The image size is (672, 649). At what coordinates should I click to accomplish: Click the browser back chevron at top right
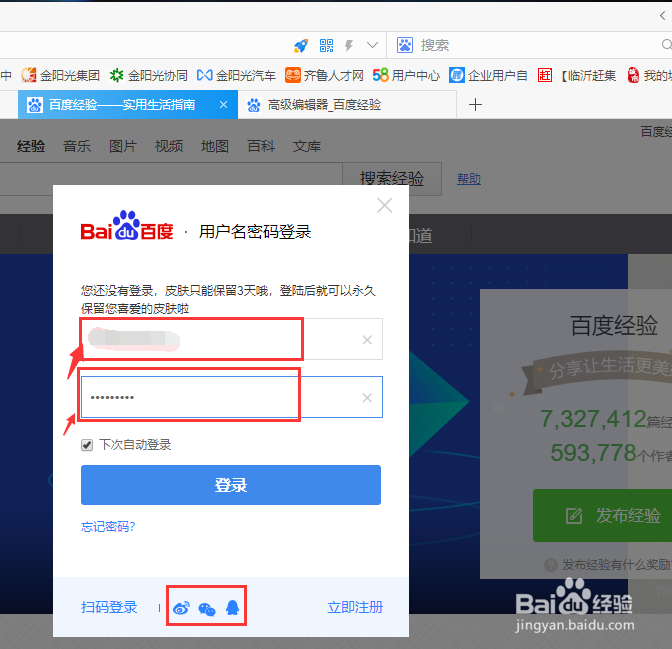[663, 16]
